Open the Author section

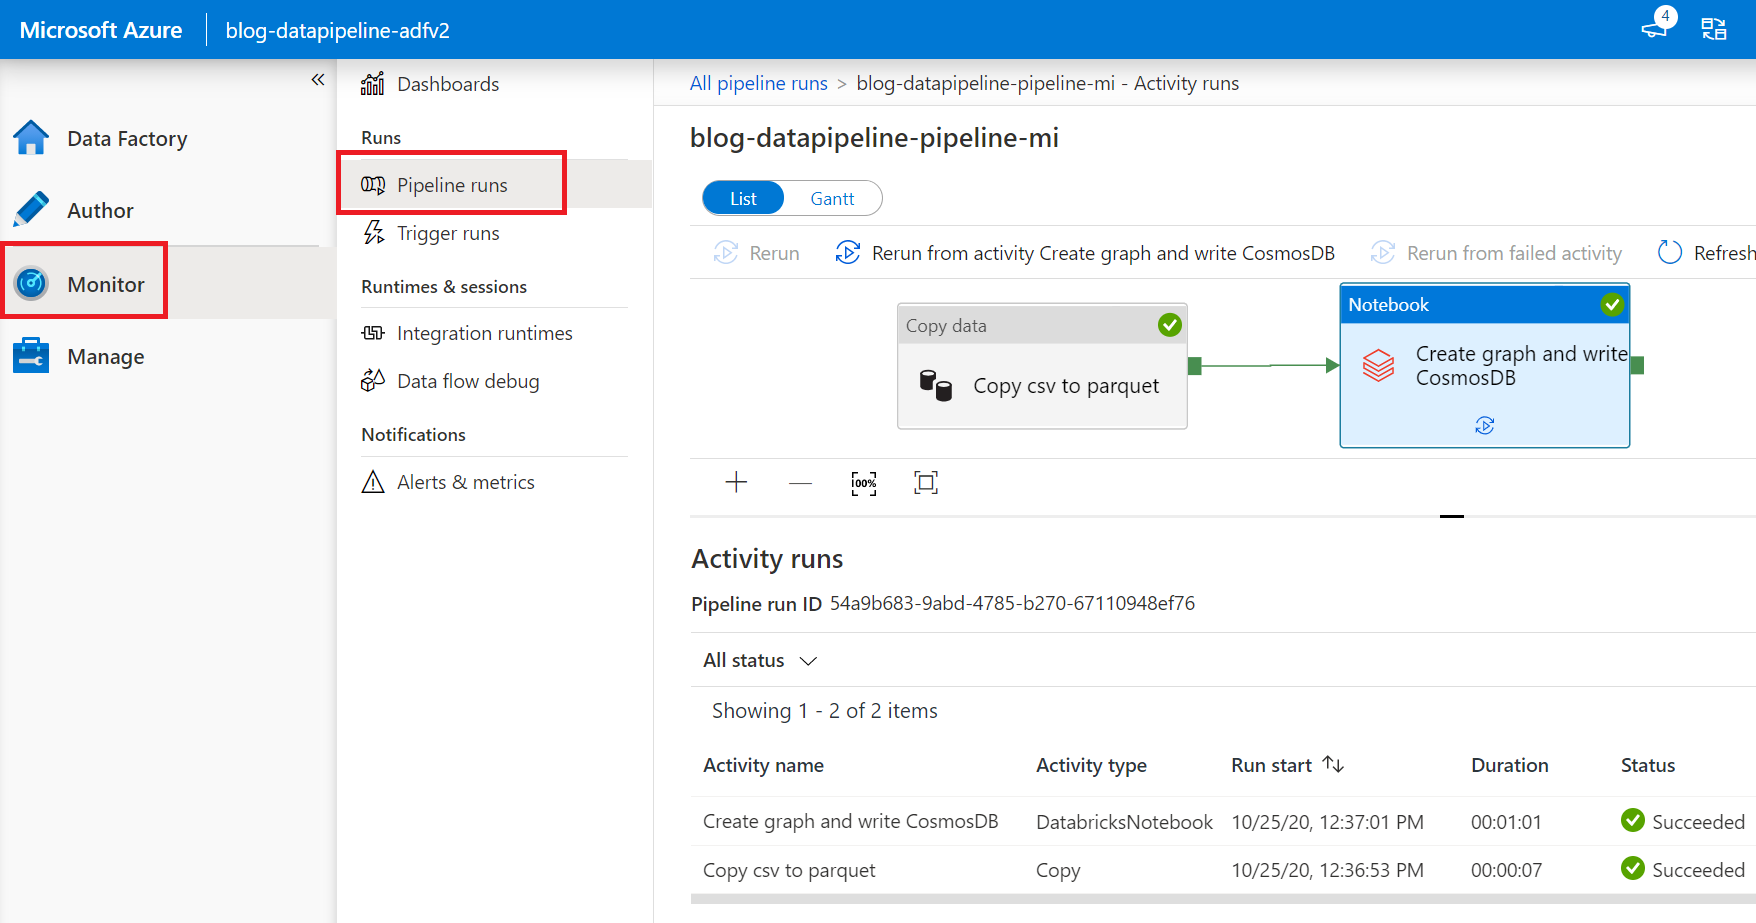pos(100,211)
